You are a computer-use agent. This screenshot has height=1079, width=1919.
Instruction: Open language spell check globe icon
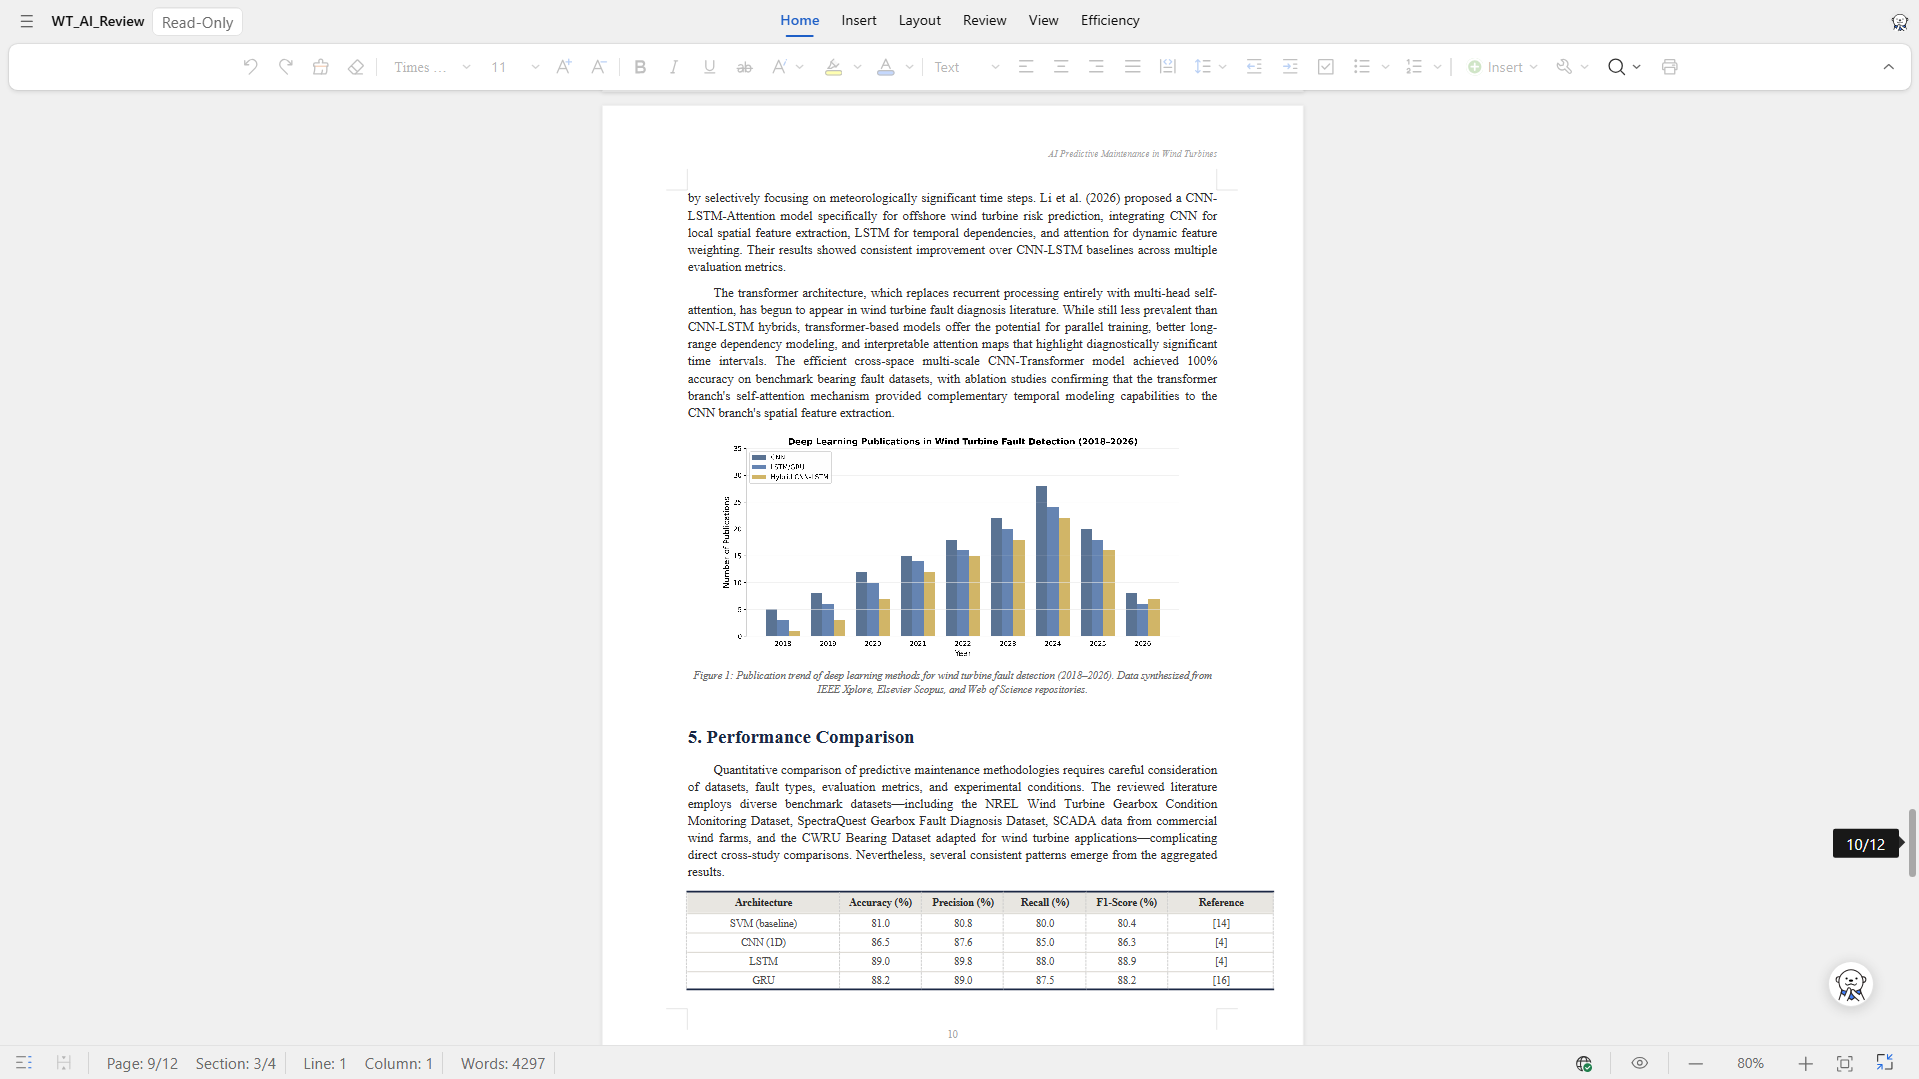[1584, 1063]
